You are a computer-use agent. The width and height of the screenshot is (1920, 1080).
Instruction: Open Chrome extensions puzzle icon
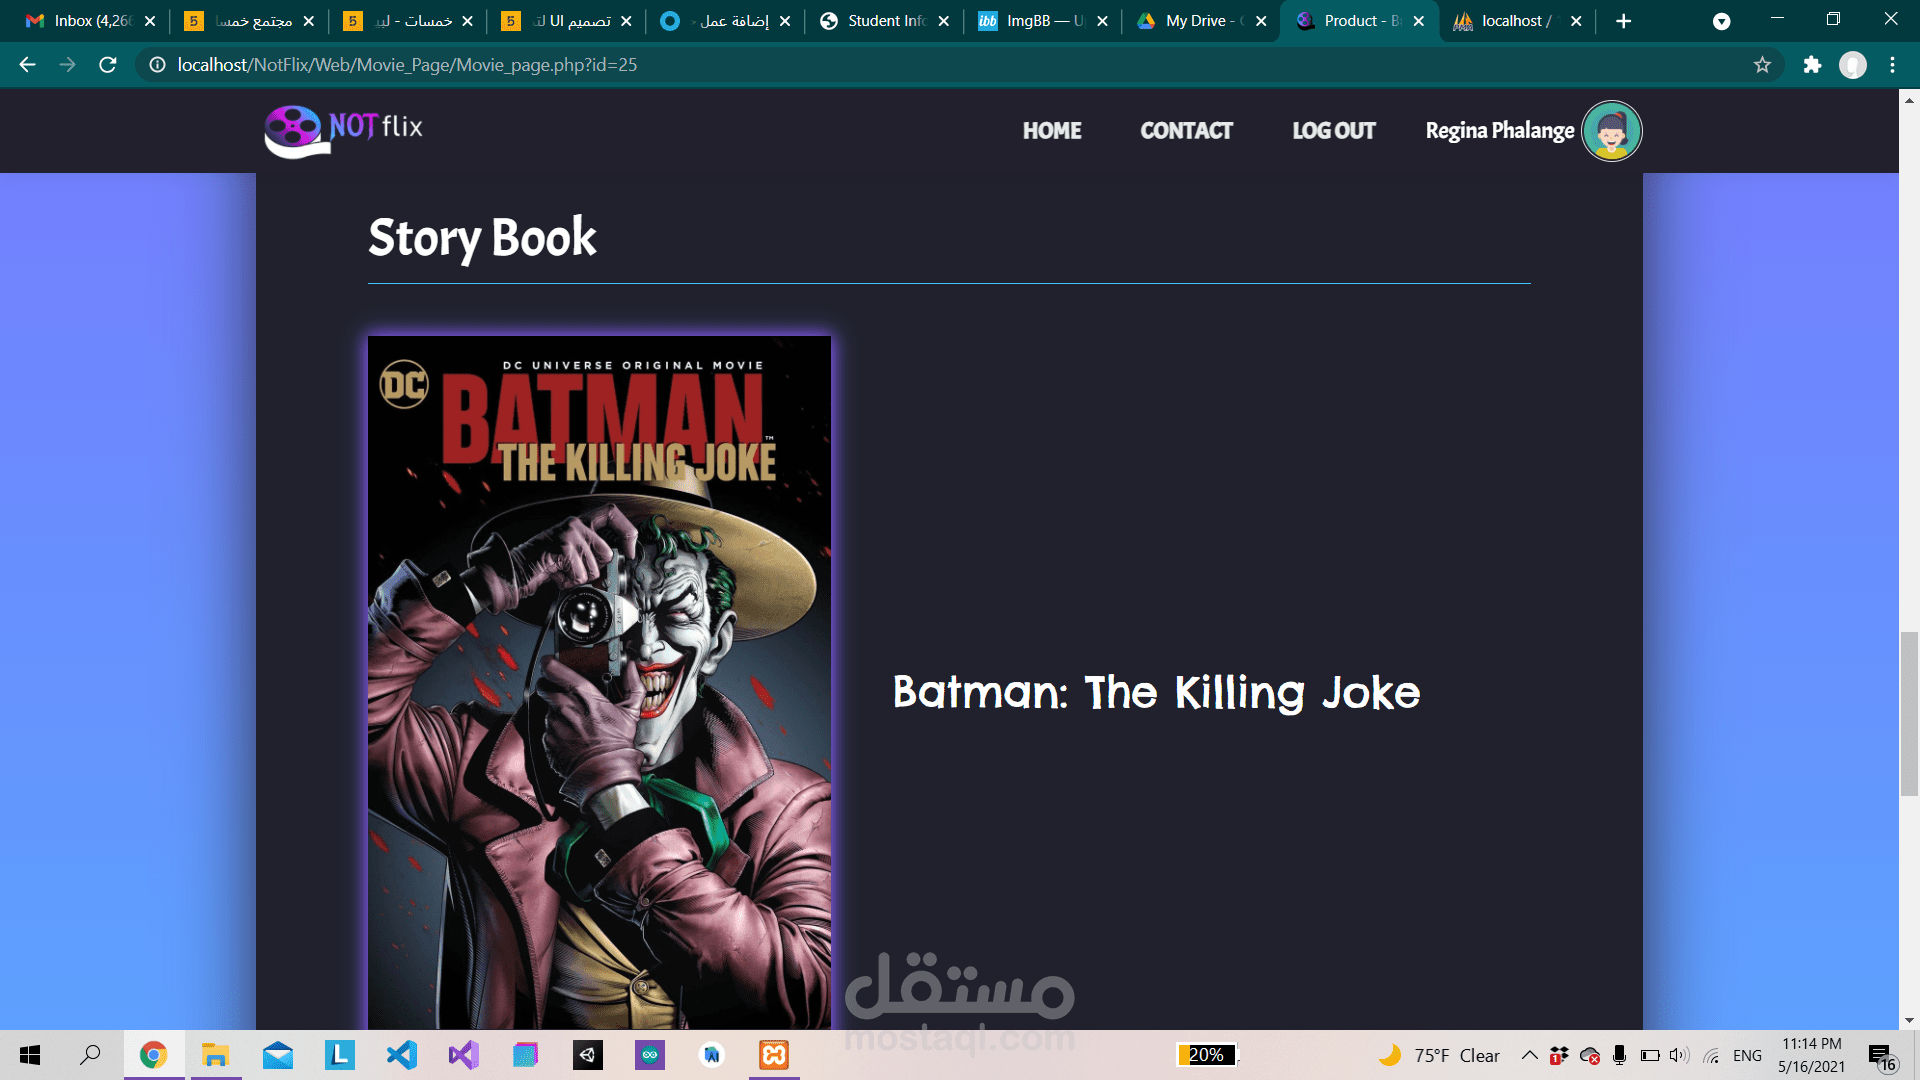[x=1812, y=65]
